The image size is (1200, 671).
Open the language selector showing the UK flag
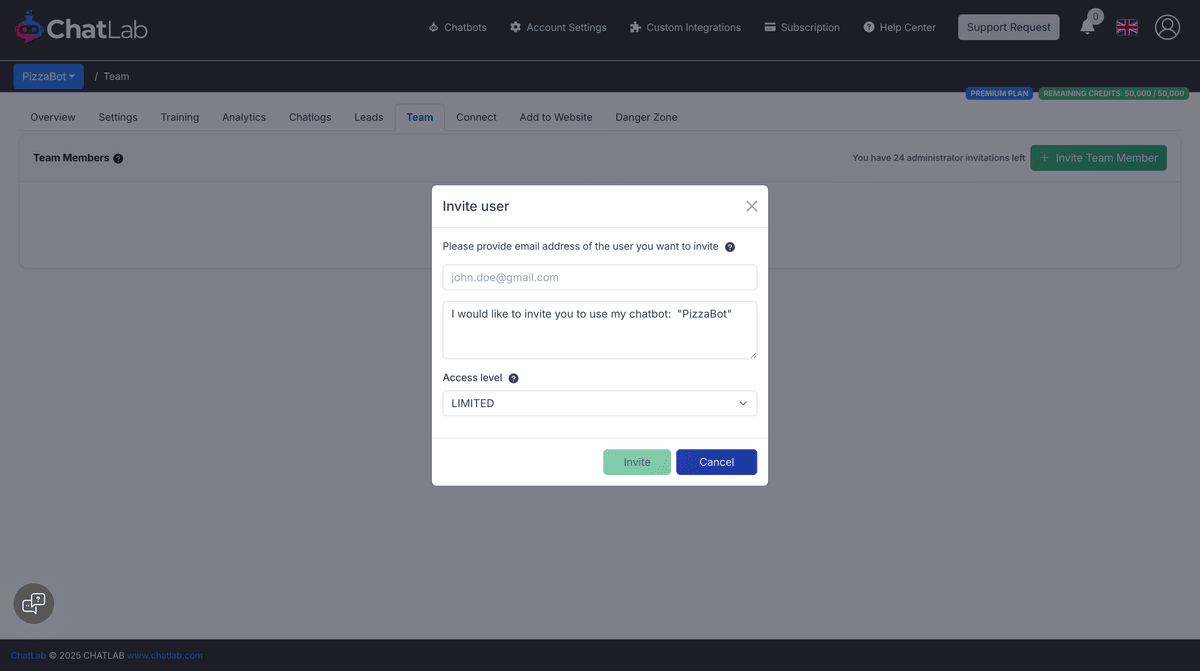coord(1126,27)
